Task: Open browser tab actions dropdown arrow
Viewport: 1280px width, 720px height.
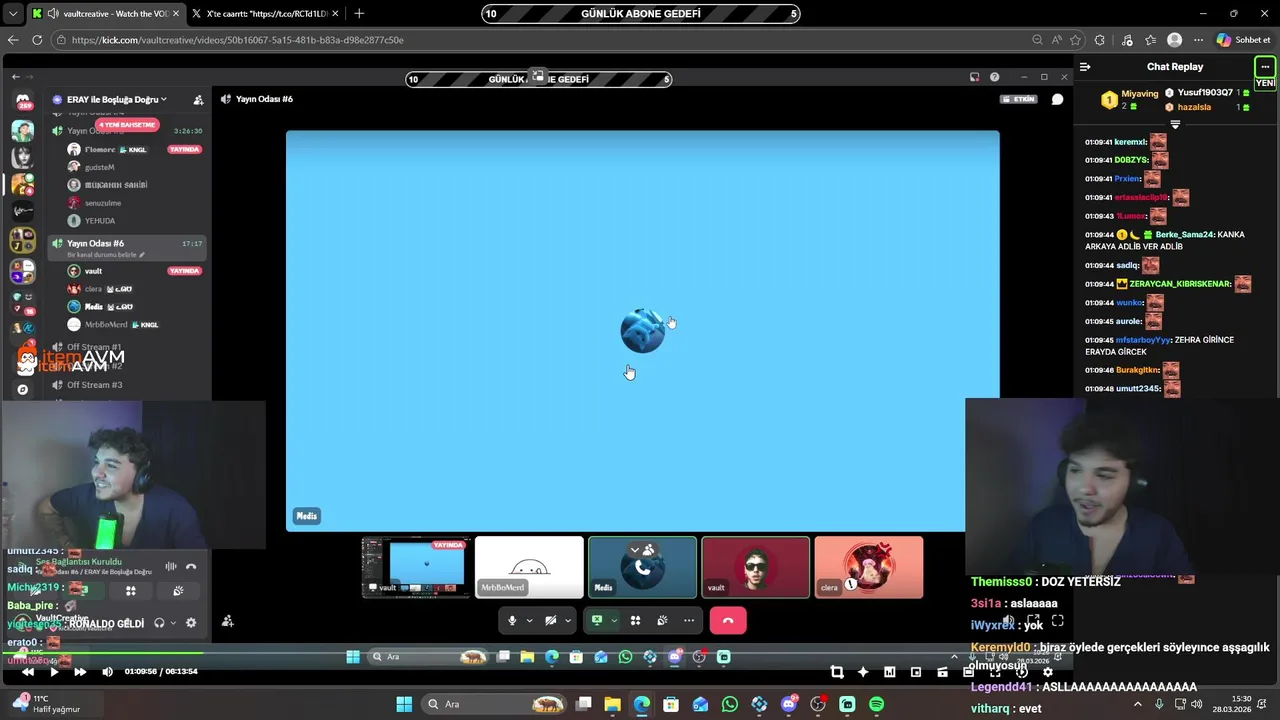Action: coord(13,14)
